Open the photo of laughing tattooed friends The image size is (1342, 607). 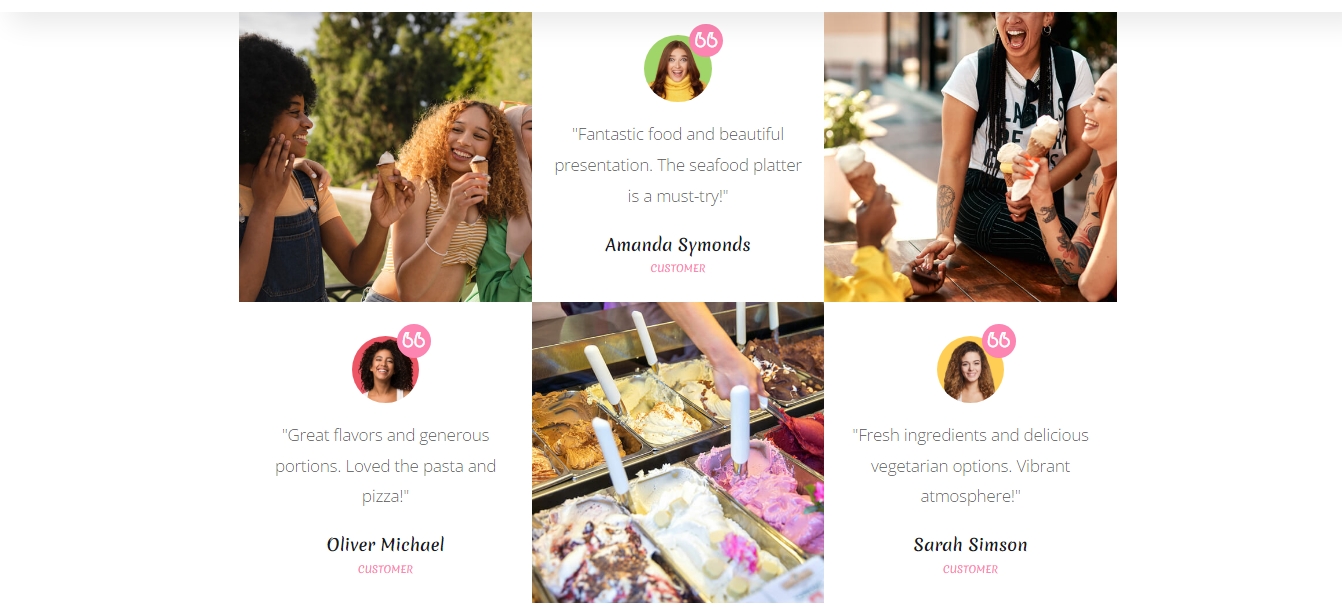[970, 157]
